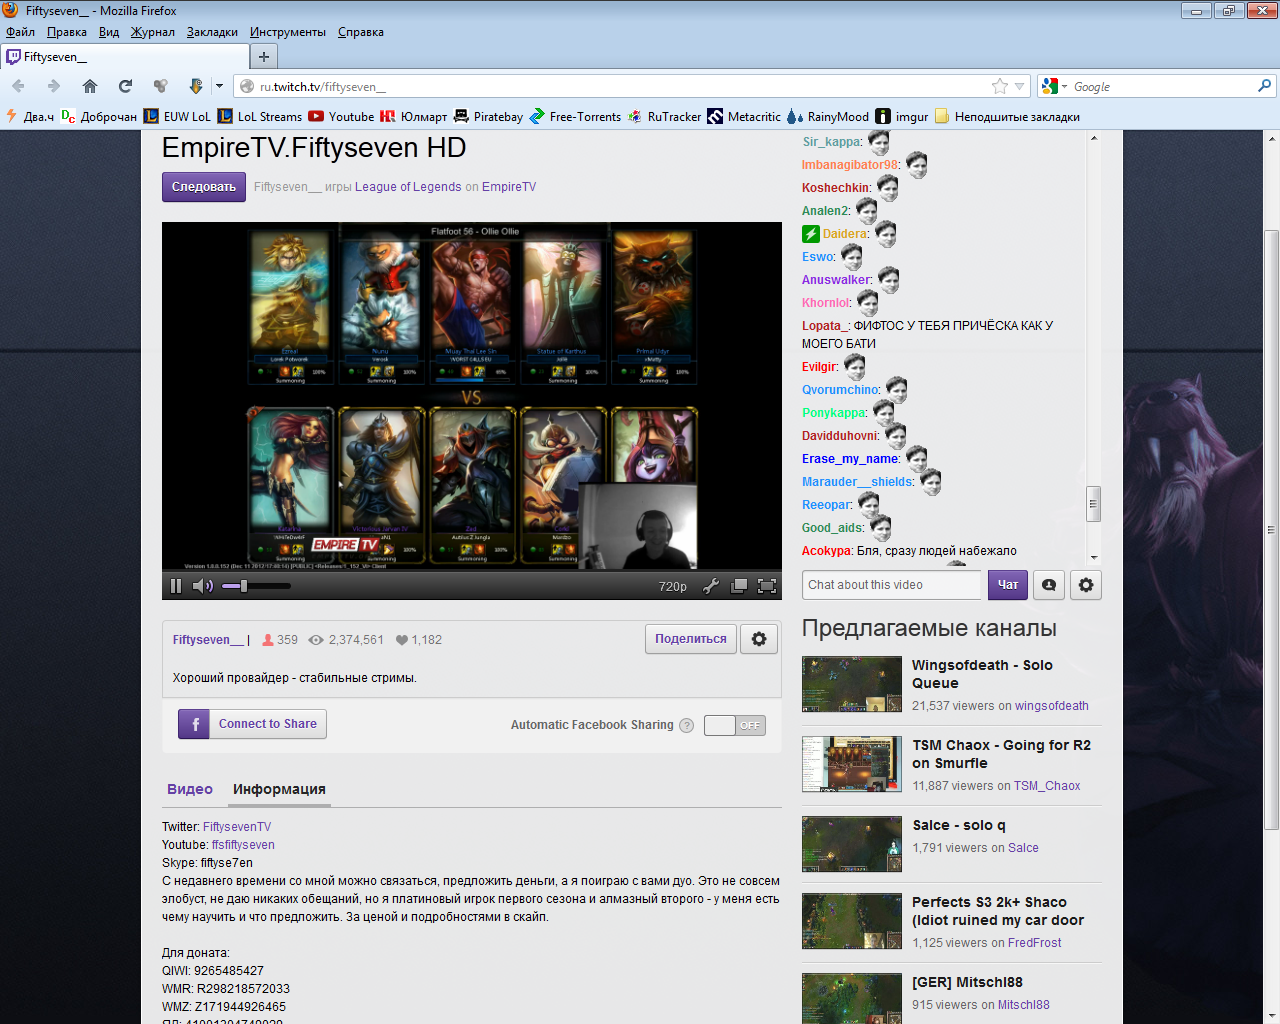Open the RainyMood bookmark
This screenshot has height=1024, width=1280.
828,117
